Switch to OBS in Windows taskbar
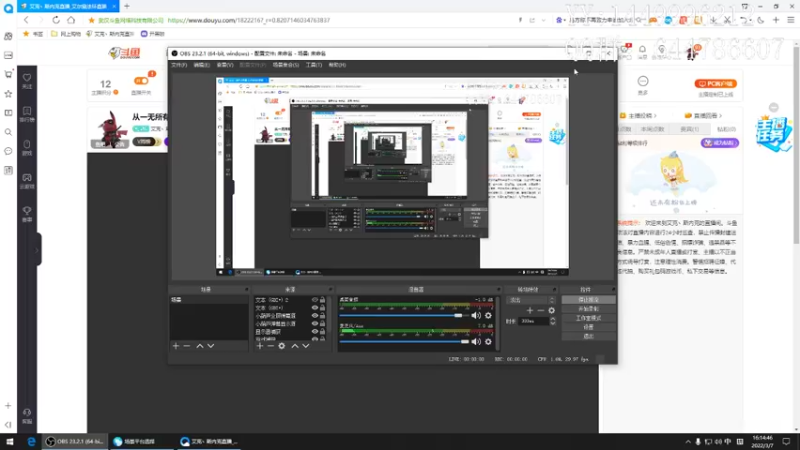The width and height of the screenshot is (800, 450). tap(74, 442)
